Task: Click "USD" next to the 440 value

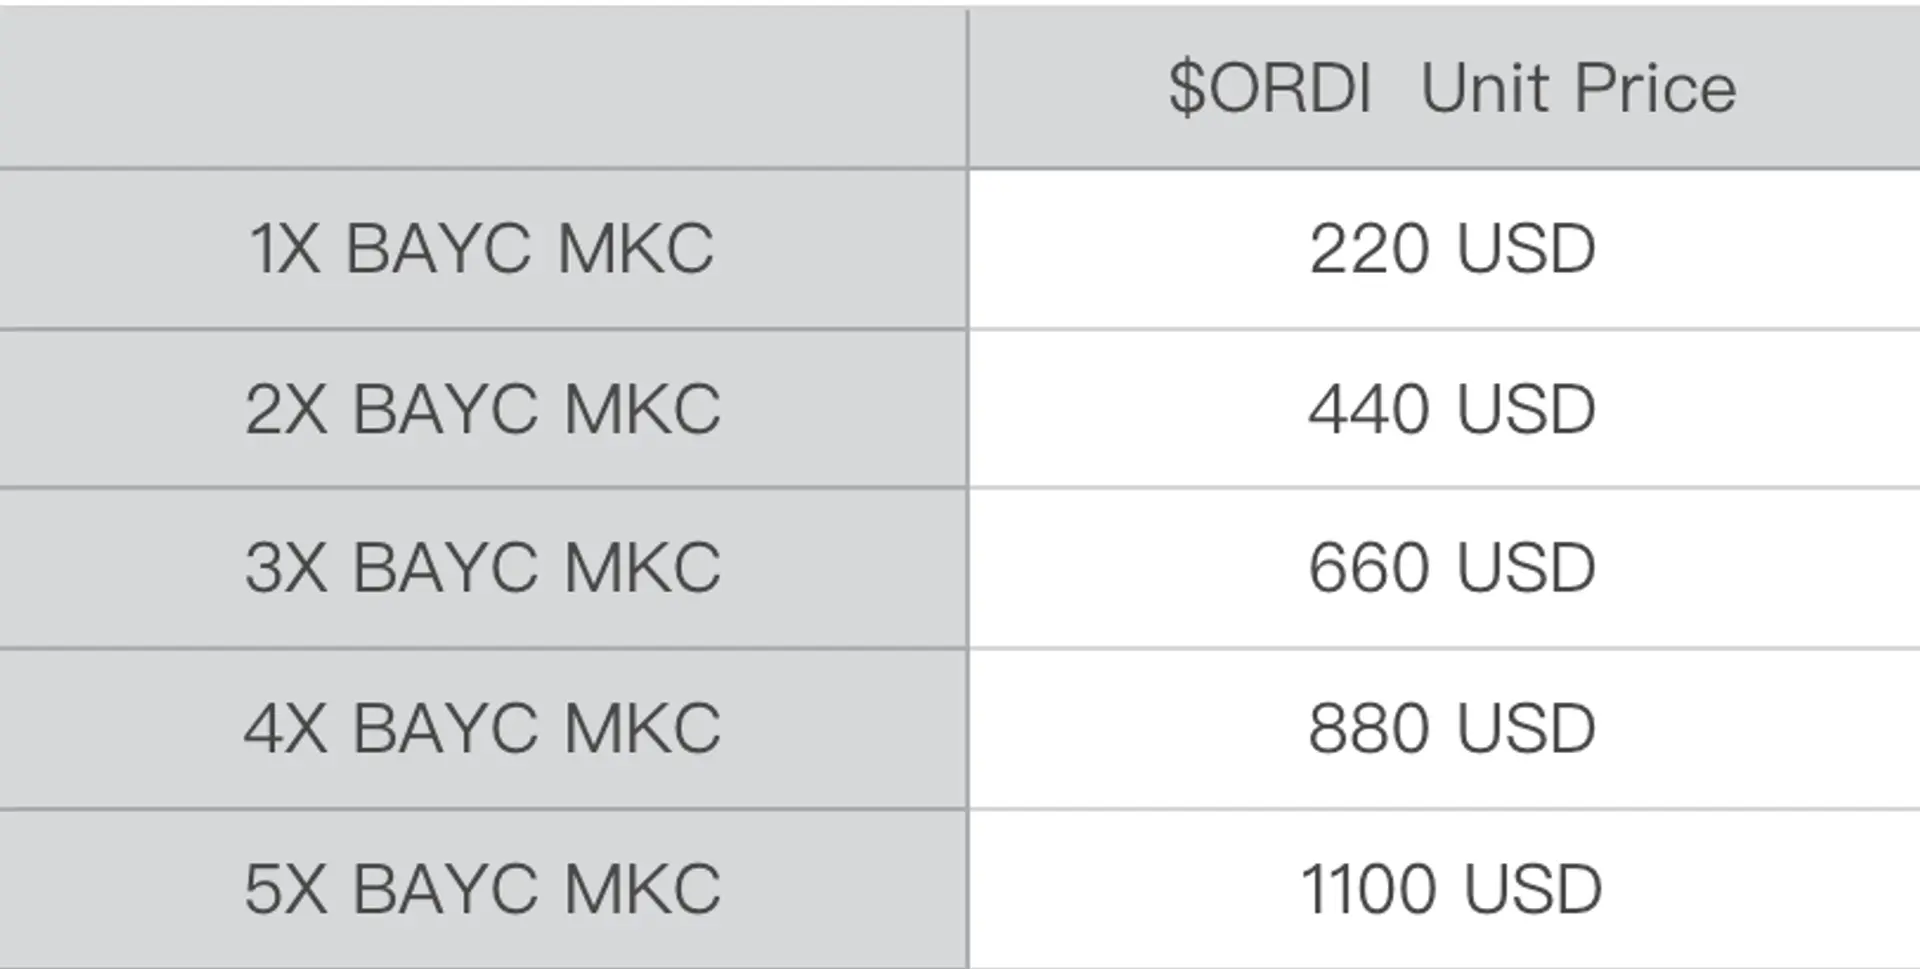Action: coord(1526,409)
